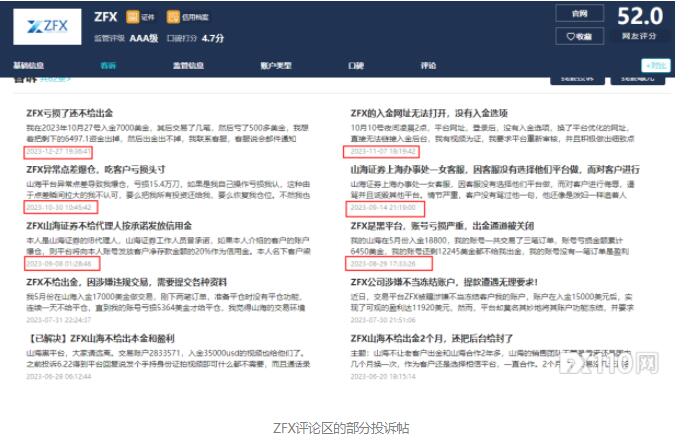This screenshot has width=689, height=446.
Task: Click the orange 信用档案 badge icon
Action: point(173,17)
